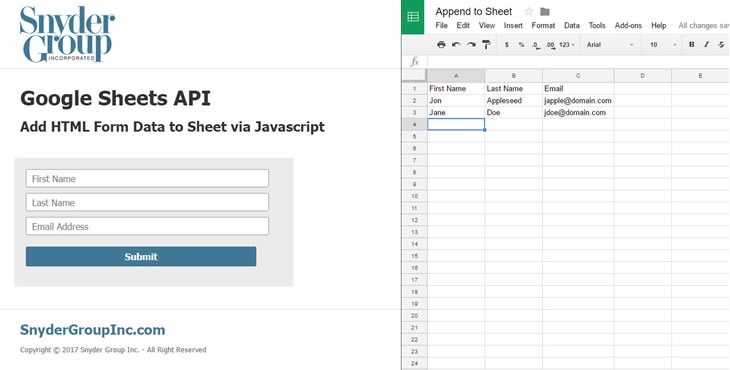Rename the Append to Sheet title
The width and height of the screenshot is (730, 370).
473,12
